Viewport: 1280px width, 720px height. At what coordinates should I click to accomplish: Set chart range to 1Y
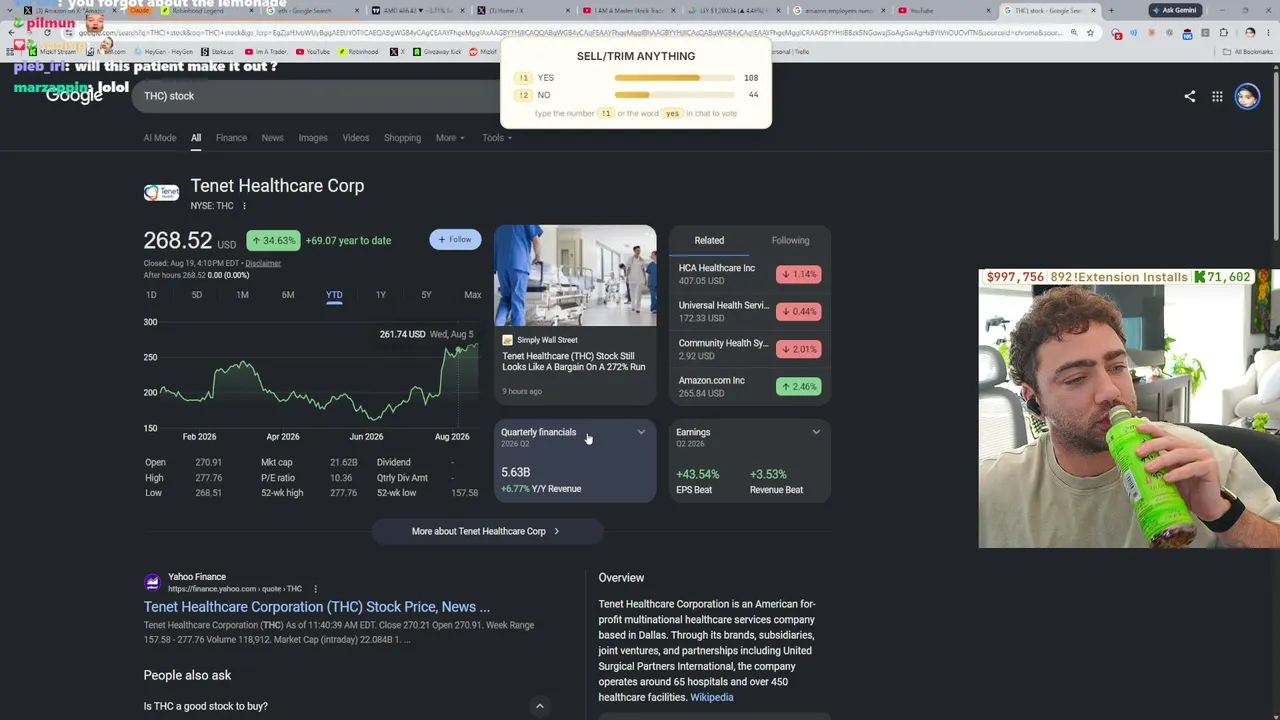(x=380, y=295)
